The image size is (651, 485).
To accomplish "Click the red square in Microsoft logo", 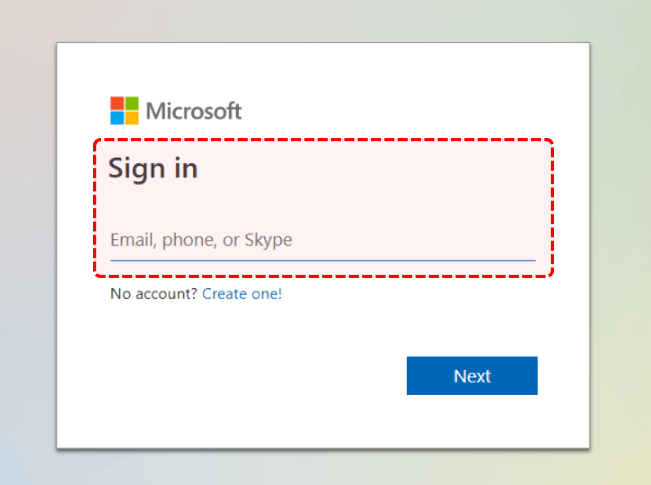I will point(117,103).
